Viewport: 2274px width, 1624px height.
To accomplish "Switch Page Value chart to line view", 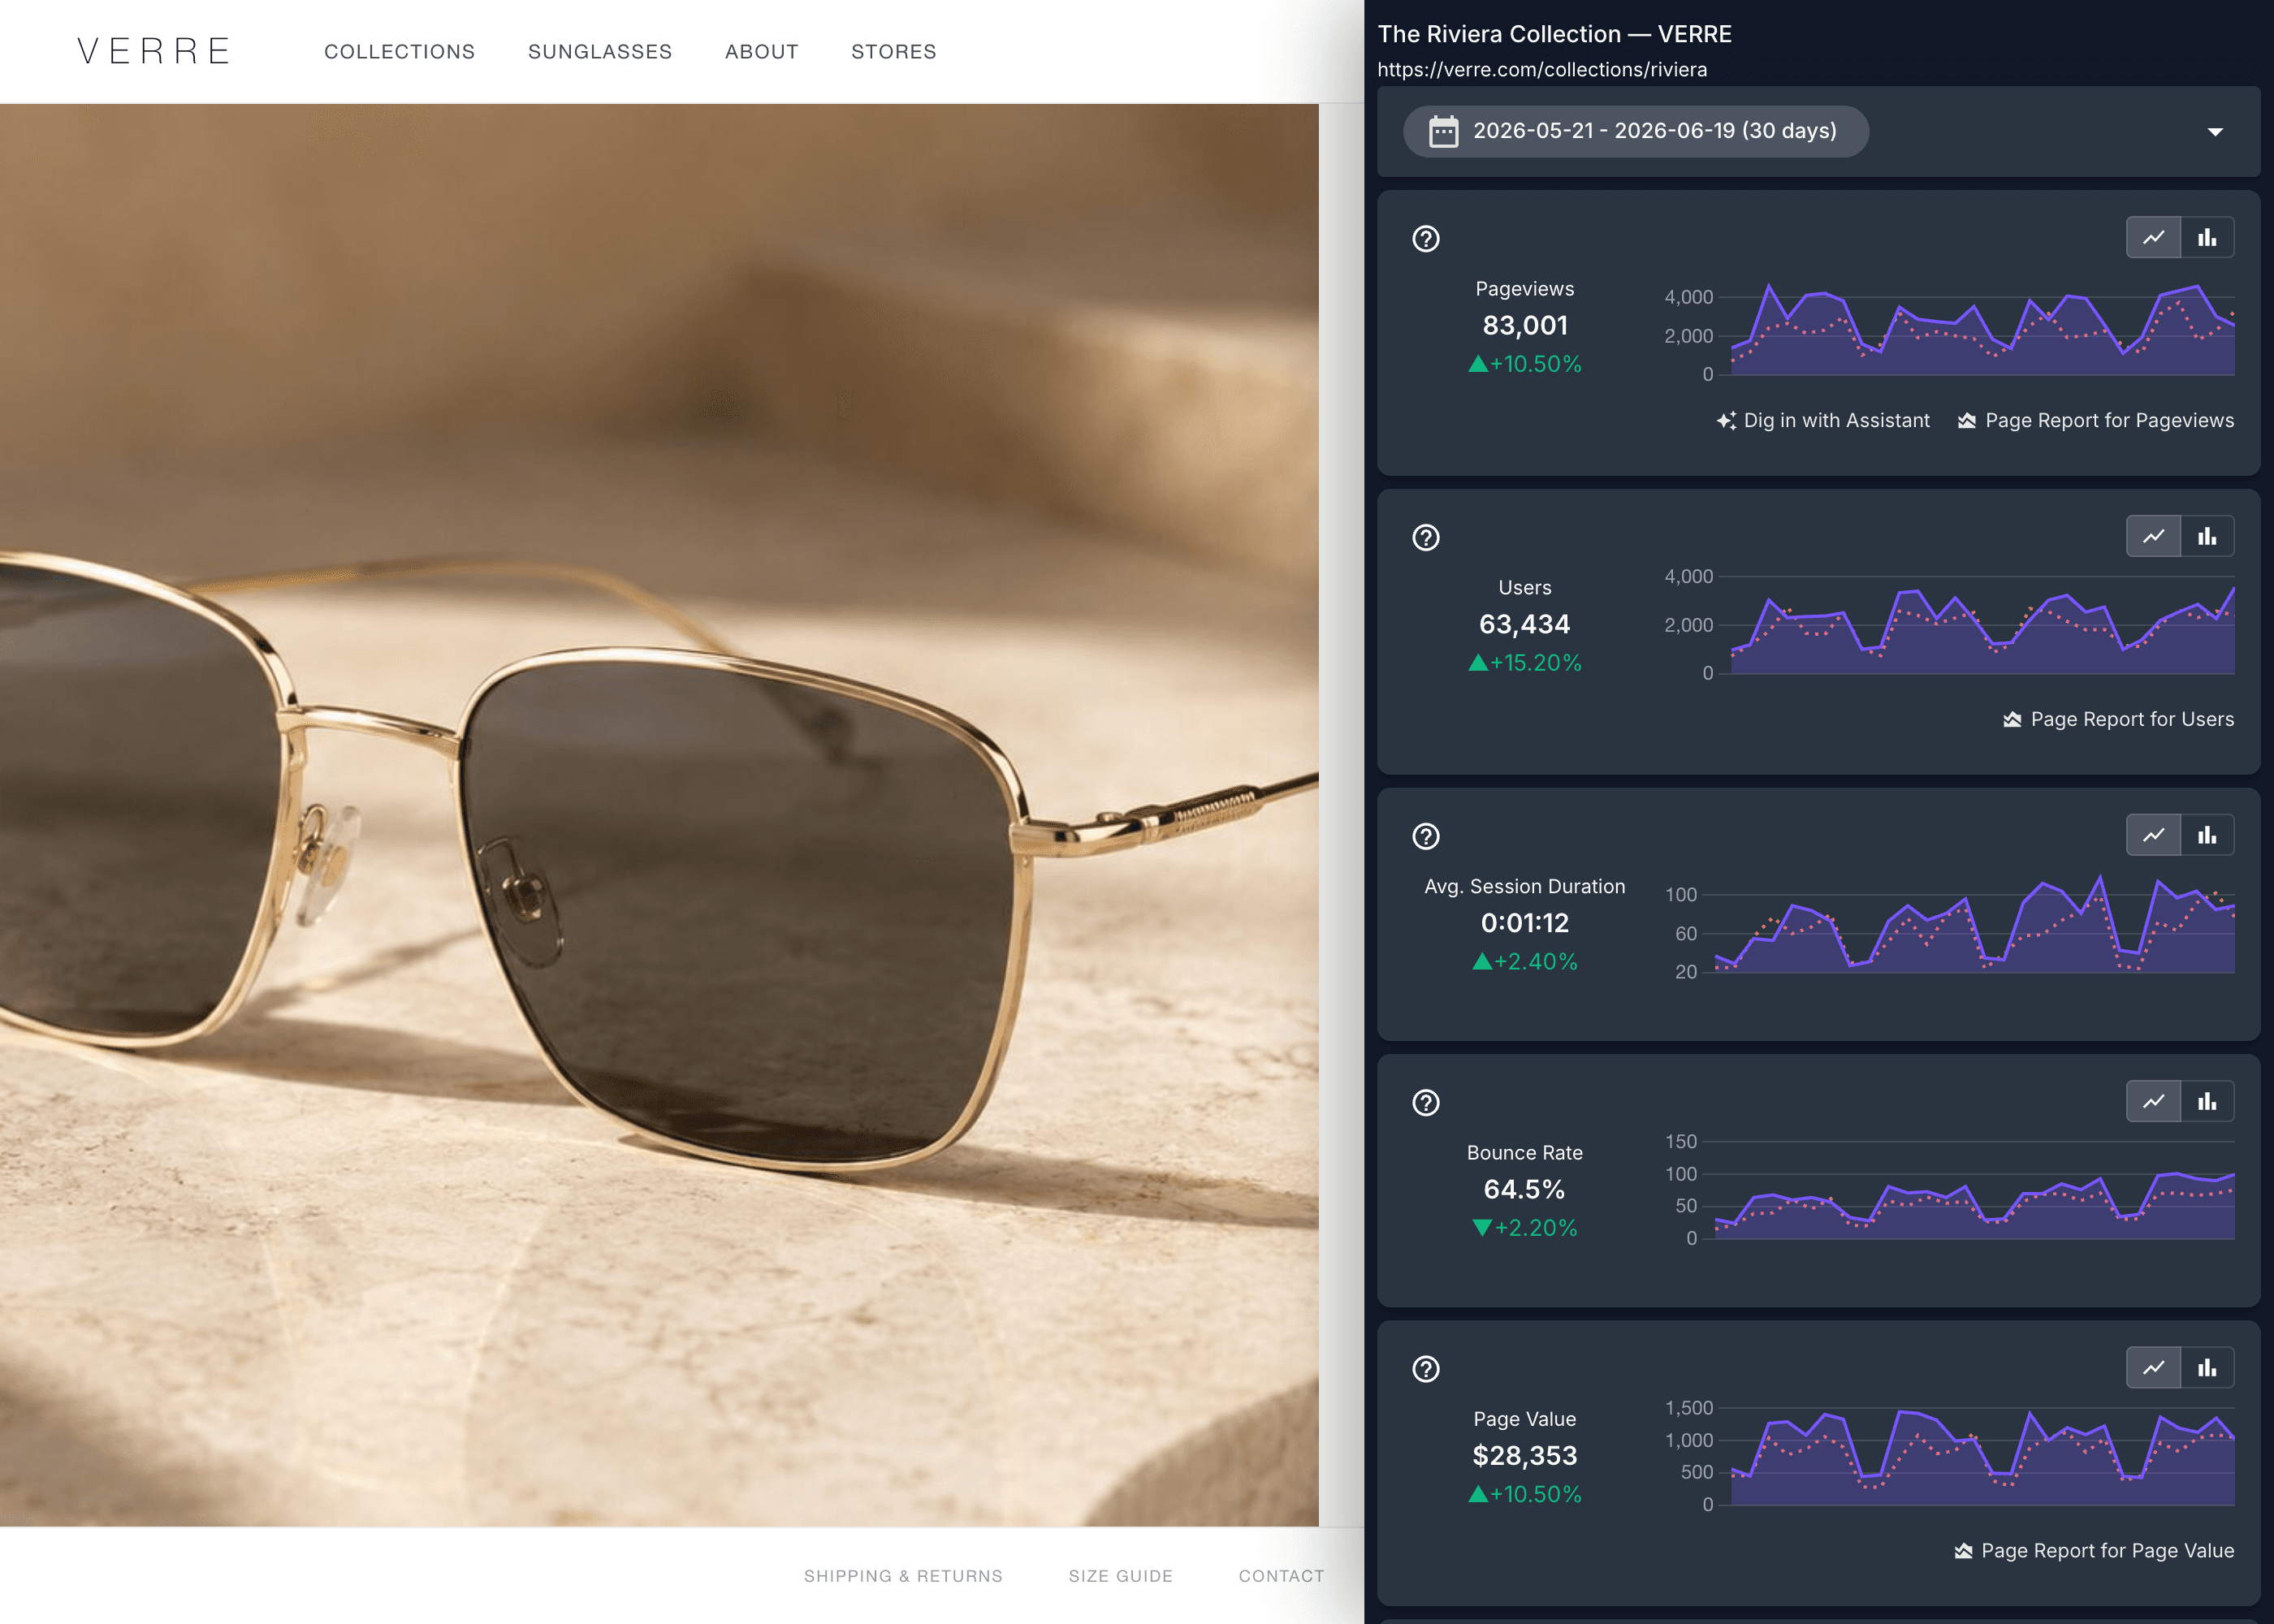I will [x=2153, y=1368].
